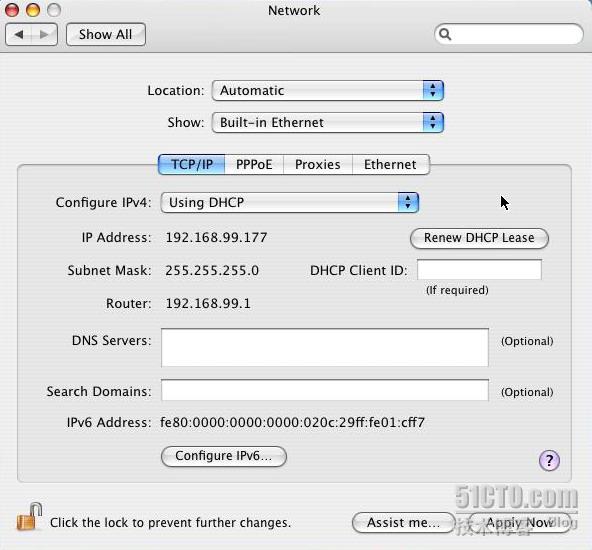This screenshot has height=550, width=592.
Task: Click the Apply Now button
Action: (520, 523)
